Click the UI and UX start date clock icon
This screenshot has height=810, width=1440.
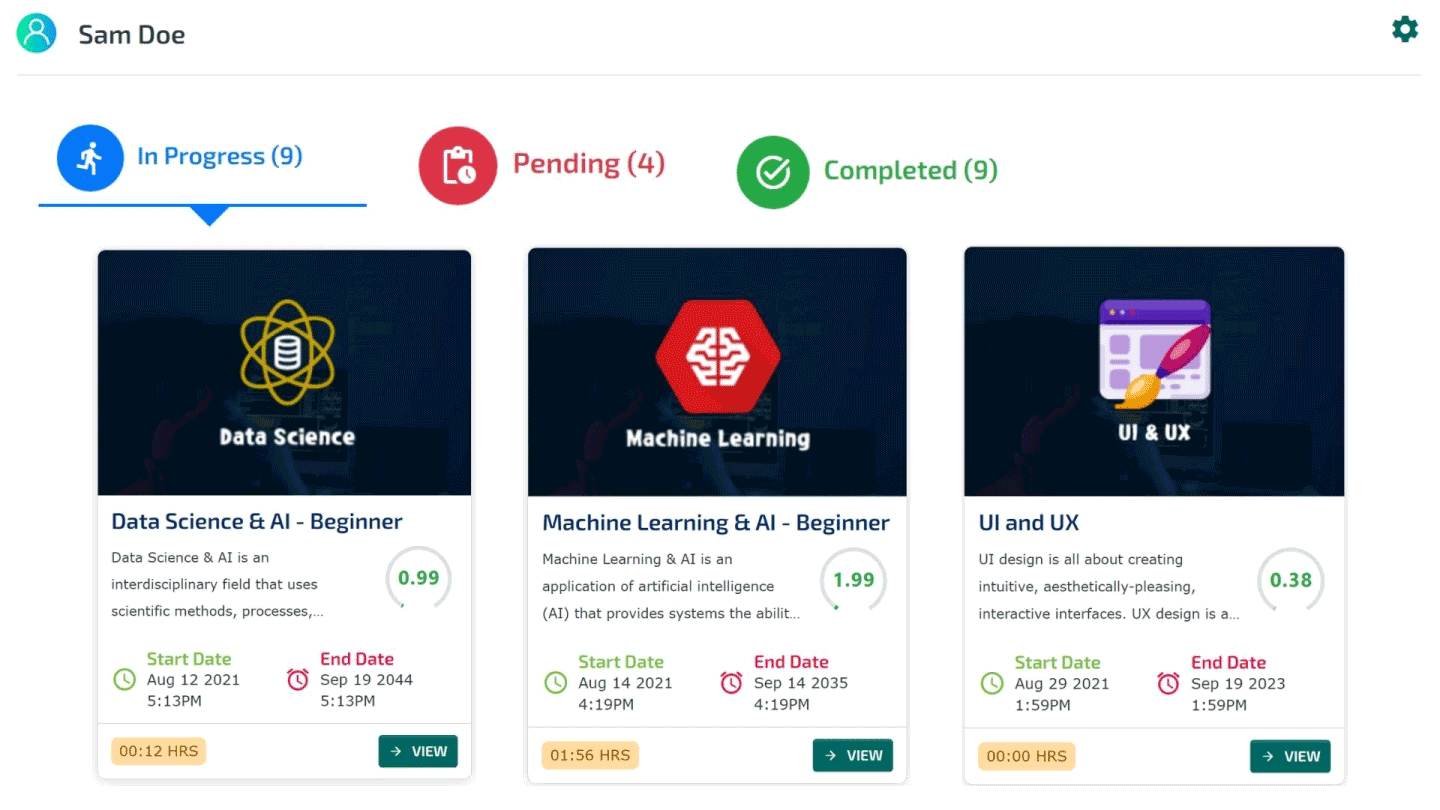click(x=992, y=683)
